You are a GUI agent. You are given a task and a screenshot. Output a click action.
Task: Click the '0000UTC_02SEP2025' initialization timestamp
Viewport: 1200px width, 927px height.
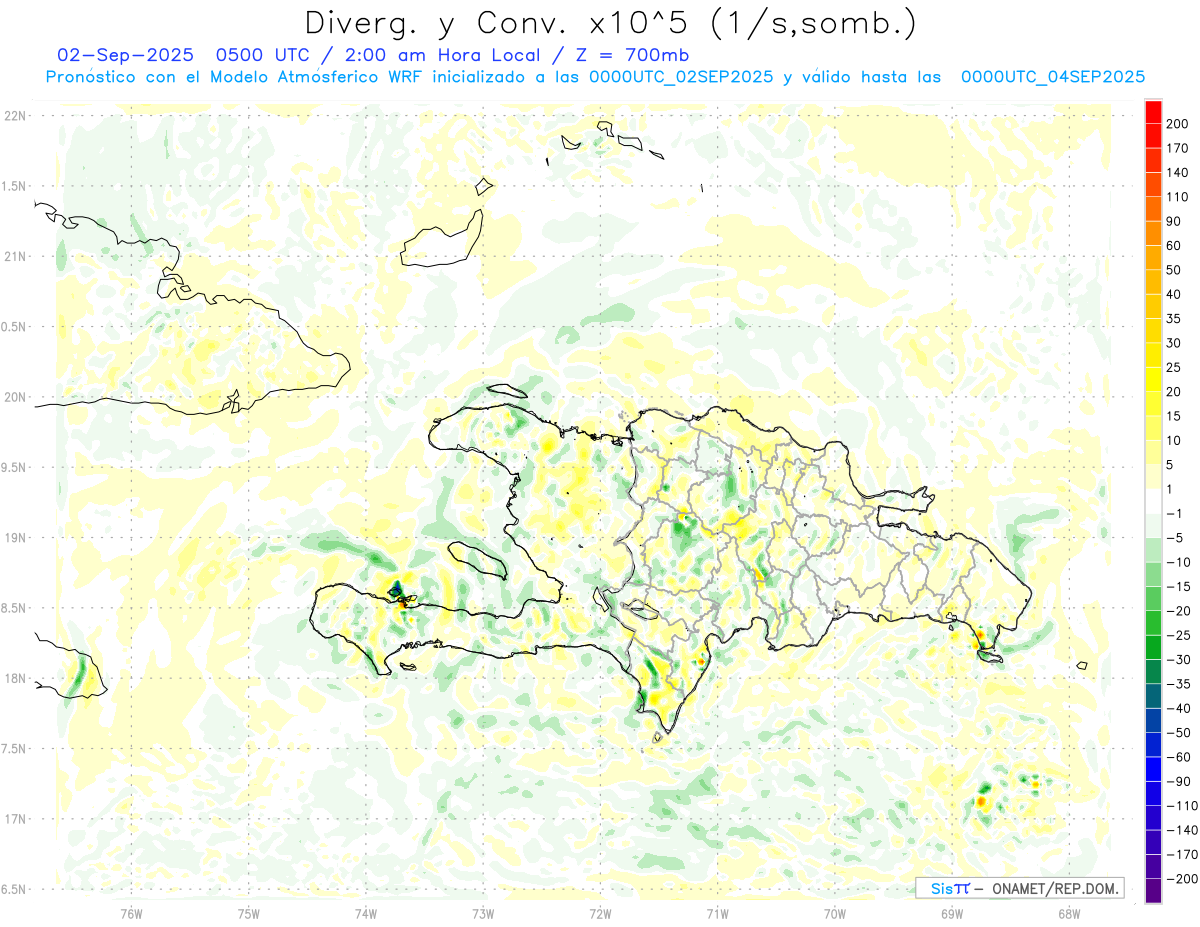(681, 77)
